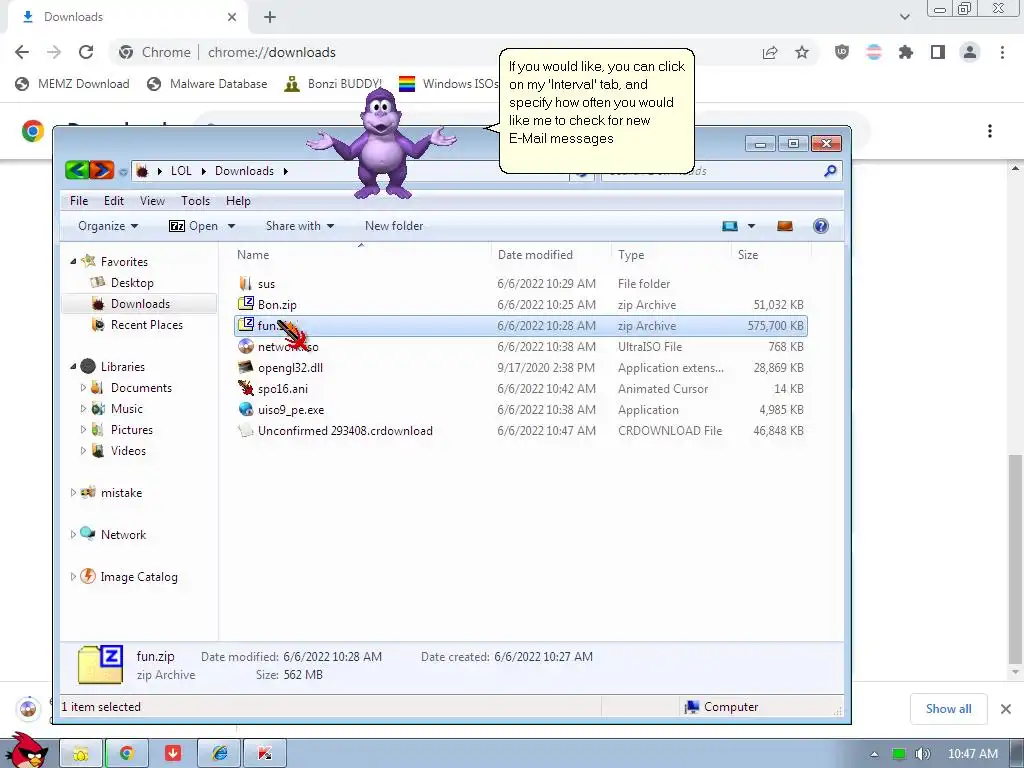This screenshot has width=1024, height=768.
Task: Select the Pictures library
Action: tap(131, 430)
